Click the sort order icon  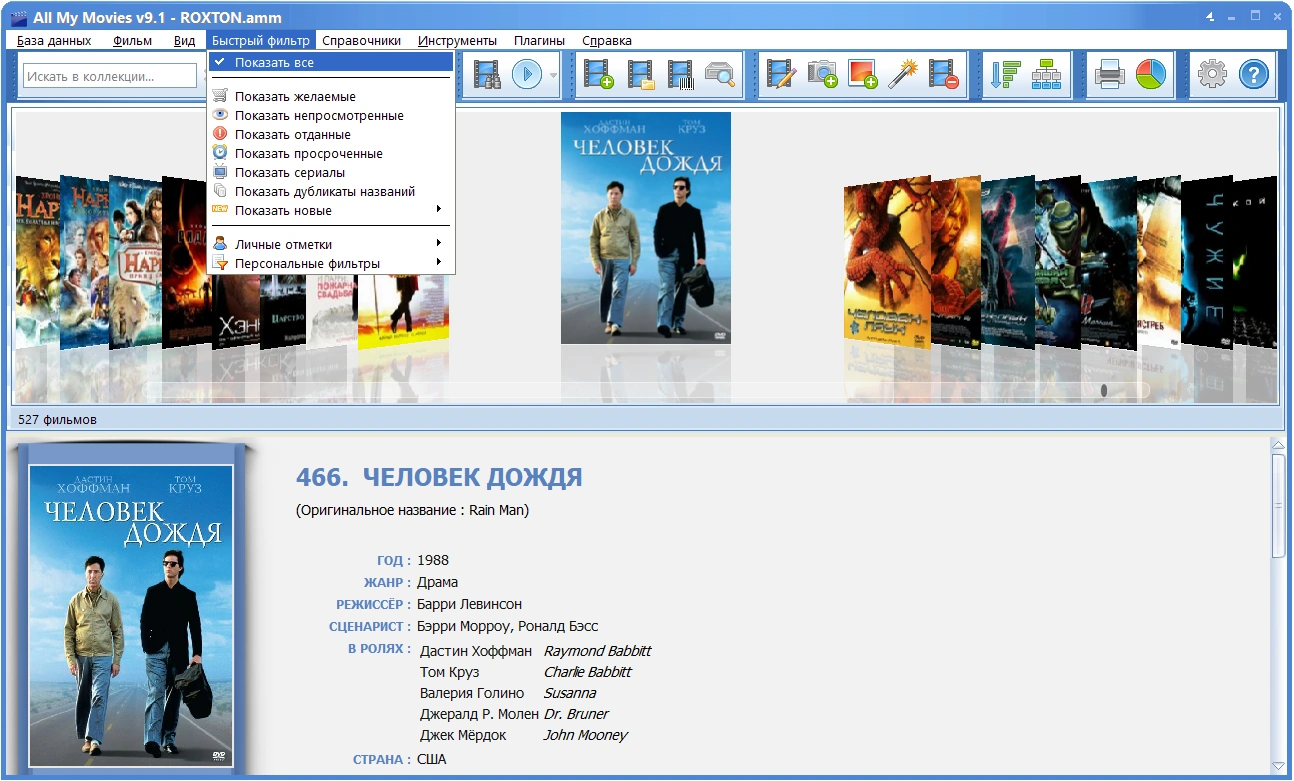point(1004,75)
